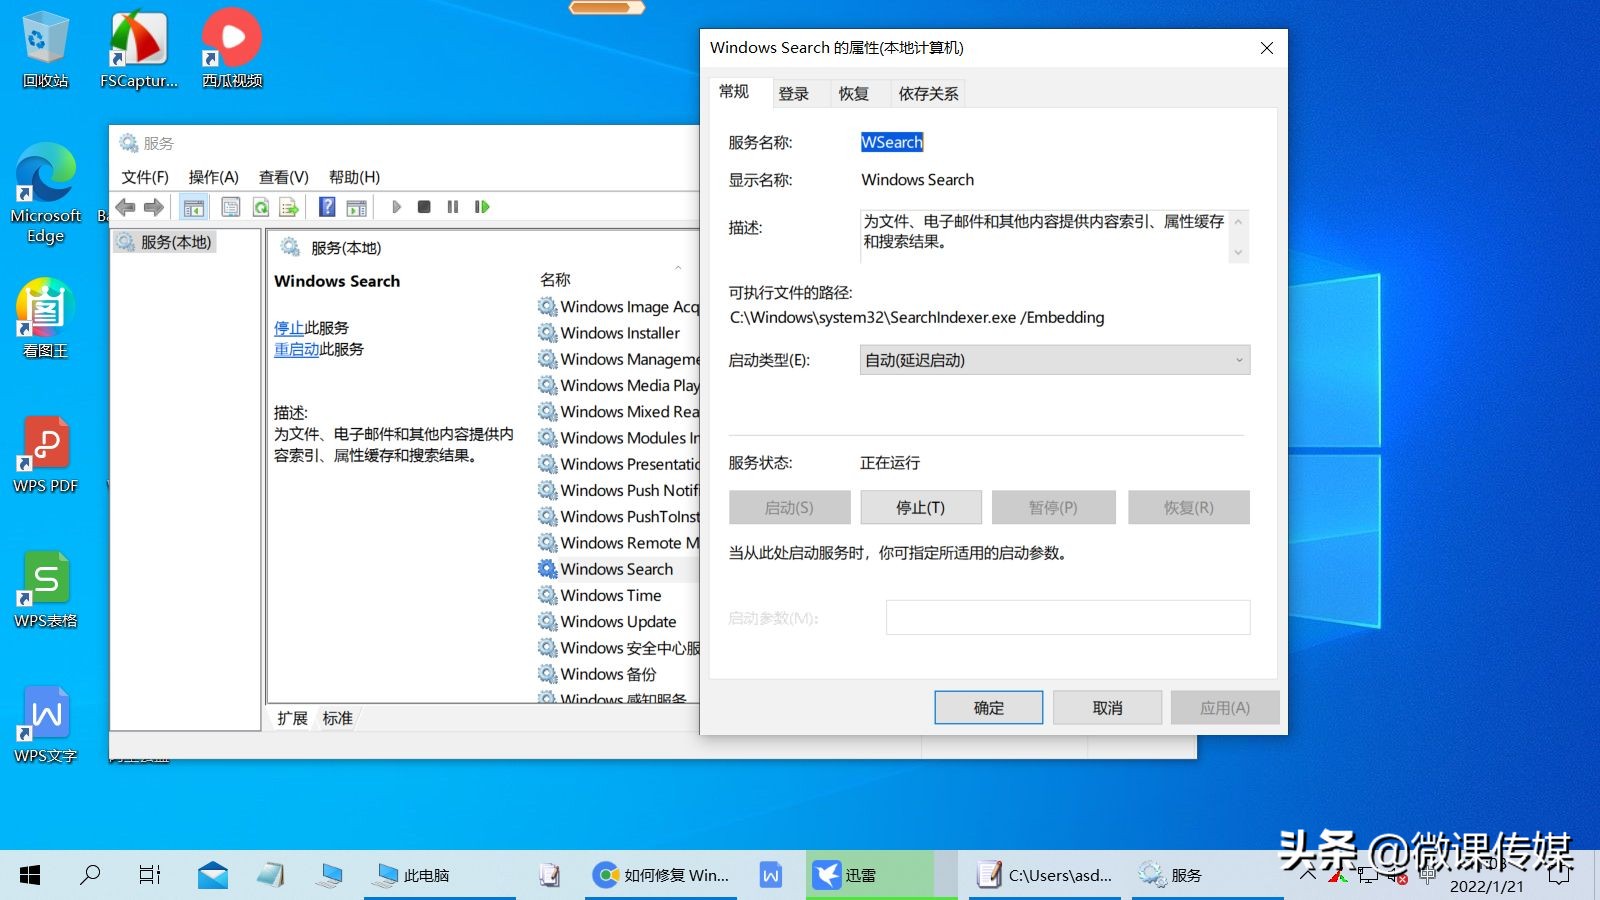Click the 确定 button
Image resolution: width=1600 pixels, height=900 pixels.
[989, 707]
